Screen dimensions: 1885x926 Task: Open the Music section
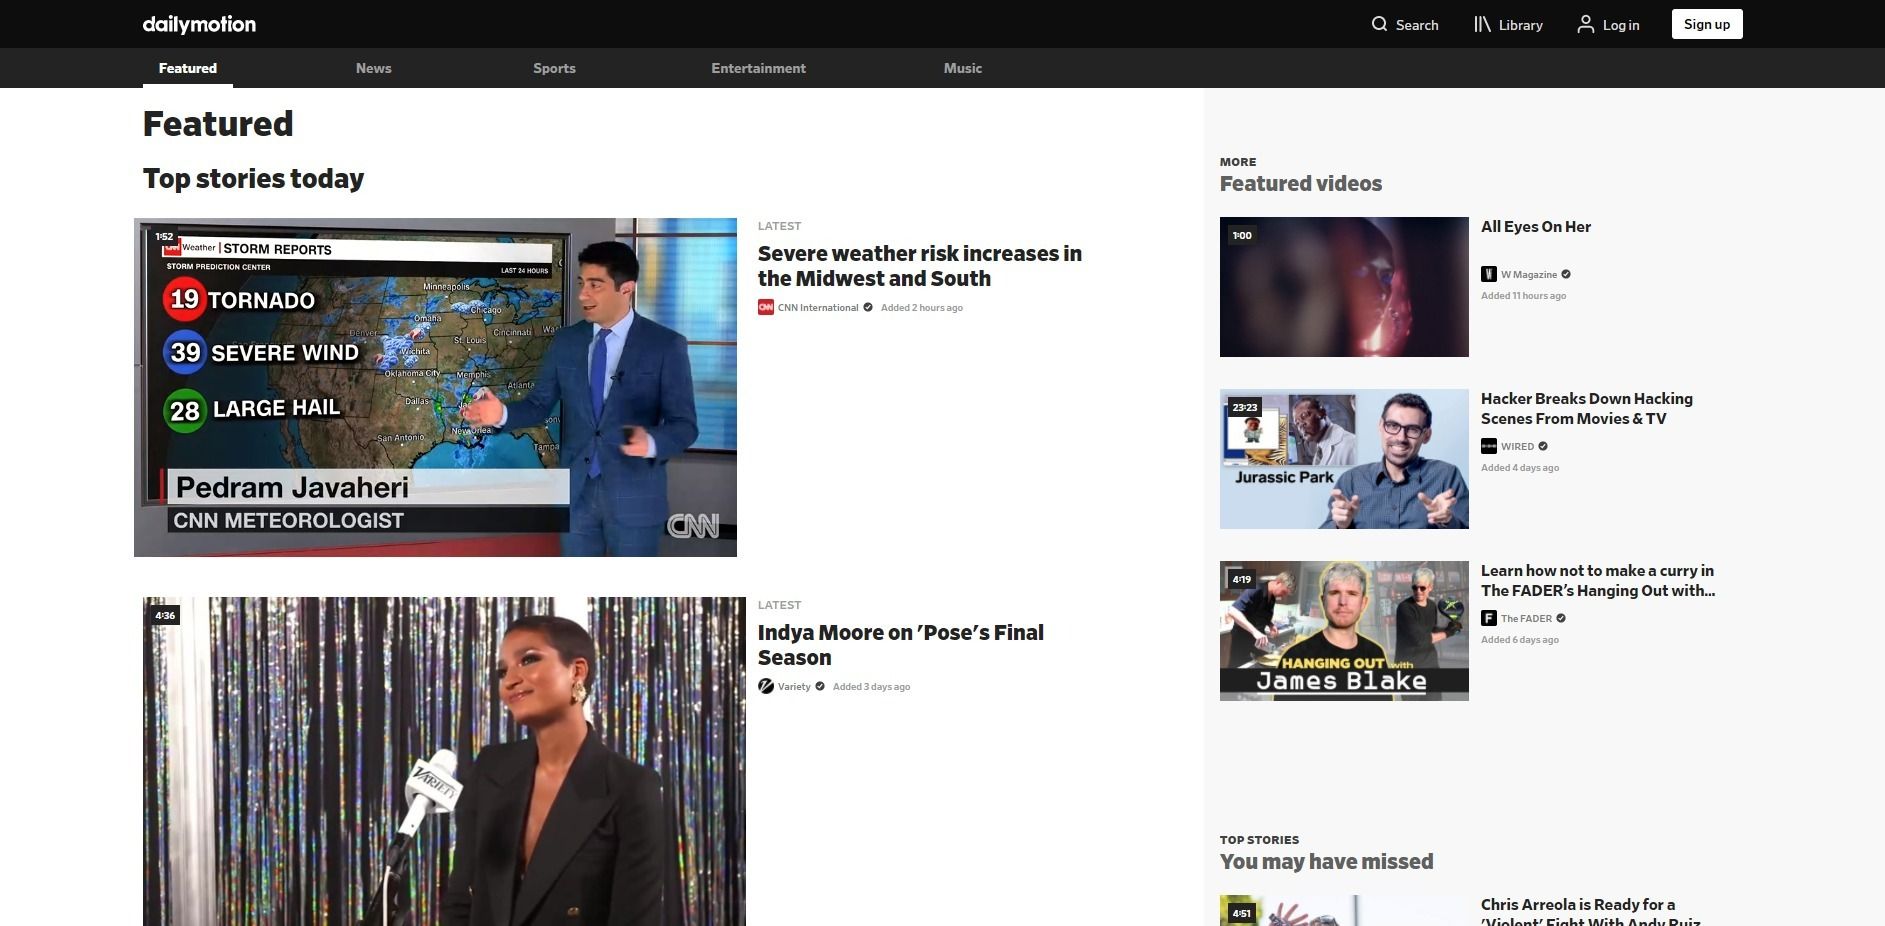point(962,68)
